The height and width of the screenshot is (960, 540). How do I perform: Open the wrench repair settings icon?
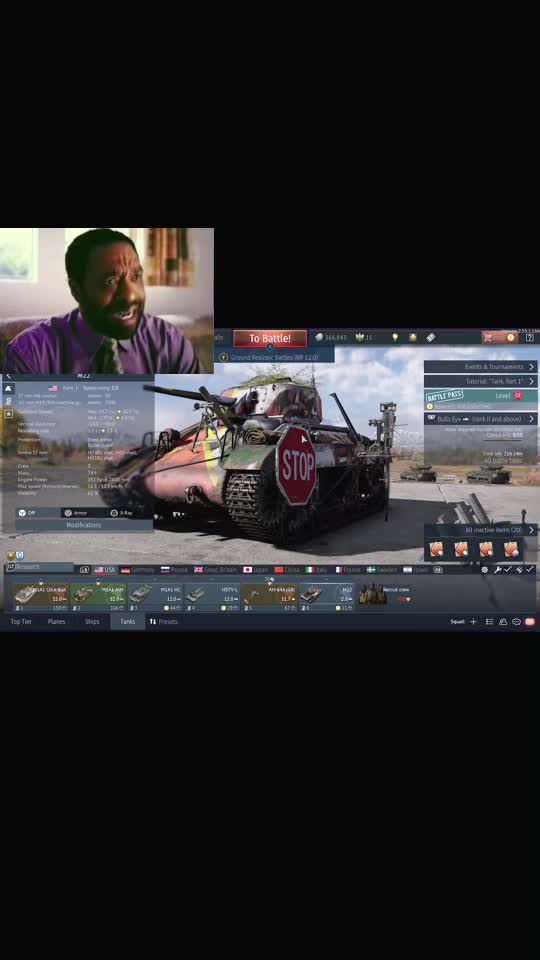497,569
